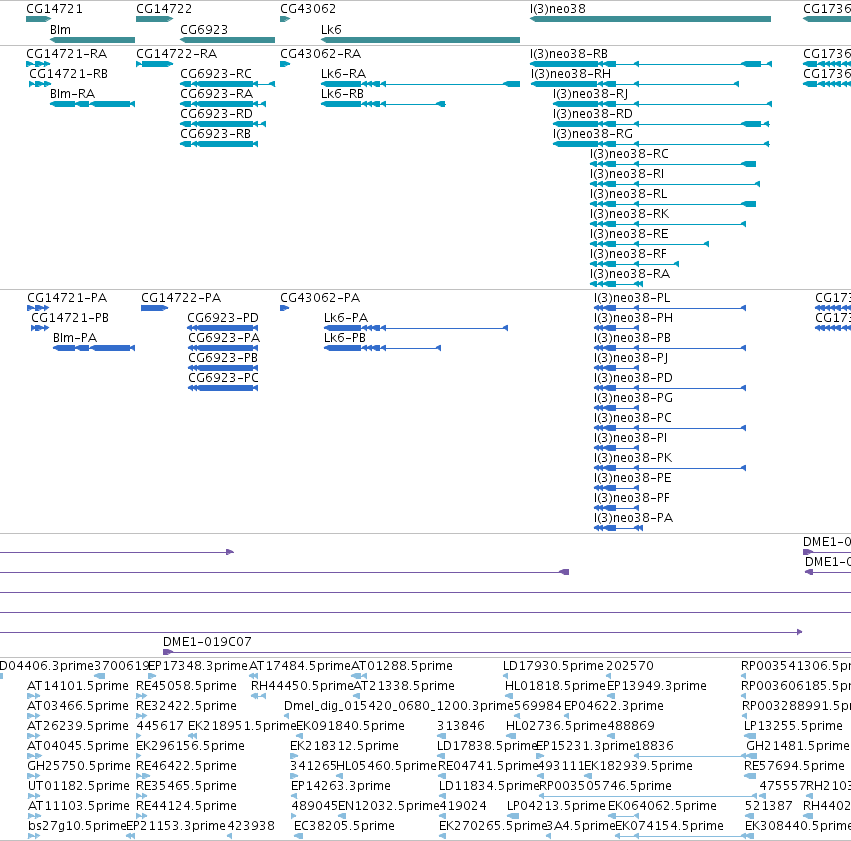Click the l(3)neo38-RC transcript label

pos(629,154)
